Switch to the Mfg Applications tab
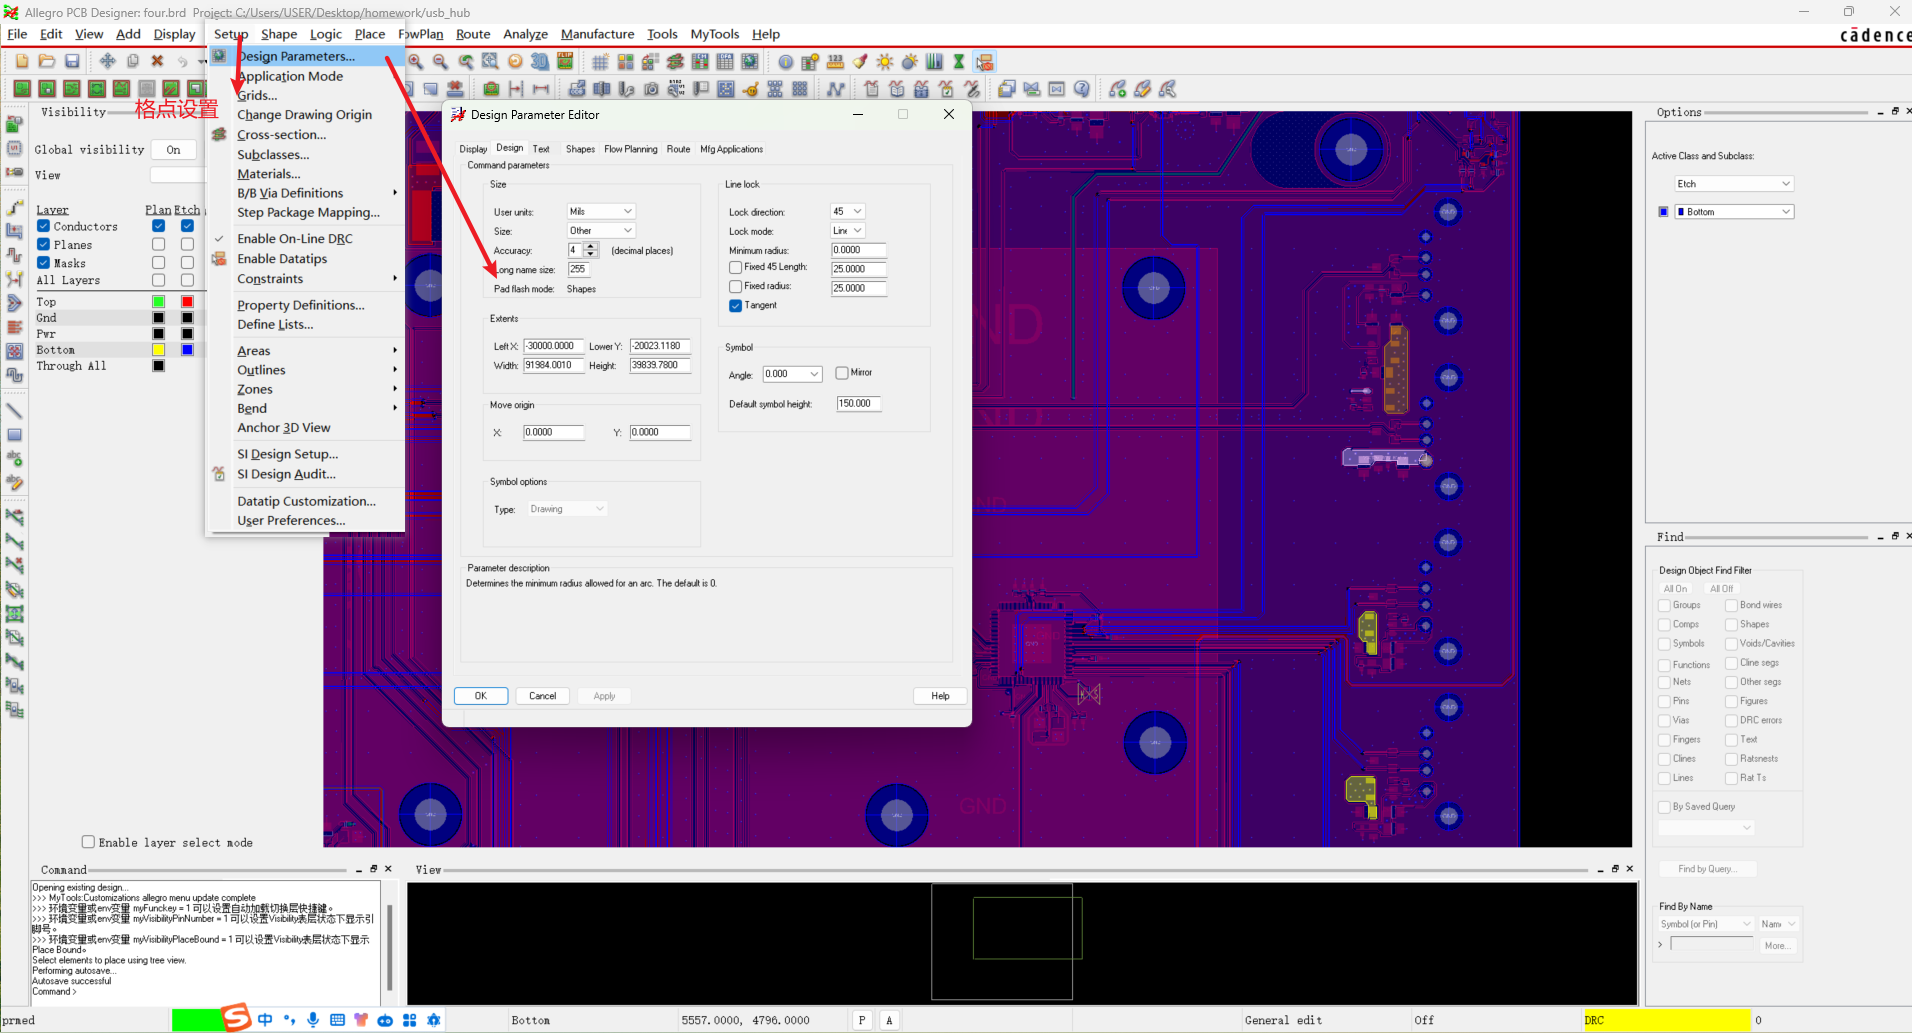This screenshot has width=1912, height=1033. click(x=731, y=149)
